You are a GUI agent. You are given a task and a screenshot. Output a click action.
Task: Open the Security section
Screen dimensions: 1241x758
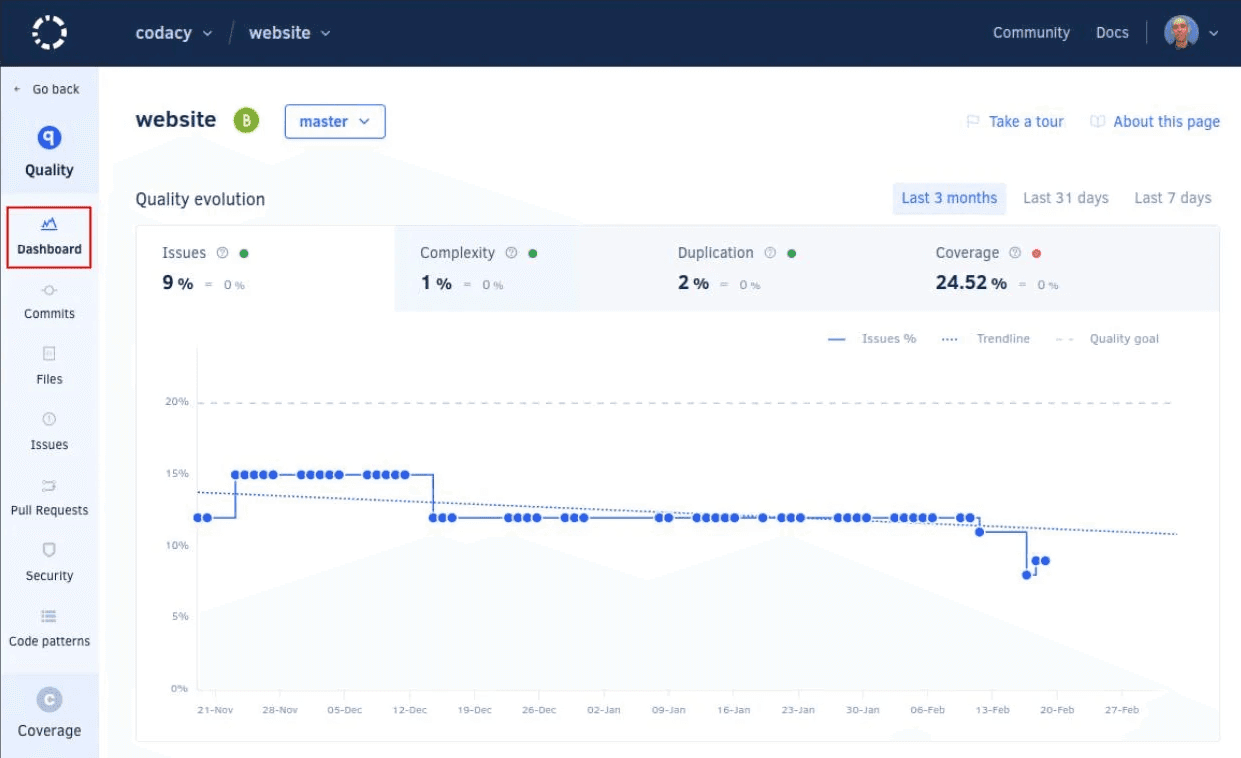pyautogui.click(x=48, y=562)
